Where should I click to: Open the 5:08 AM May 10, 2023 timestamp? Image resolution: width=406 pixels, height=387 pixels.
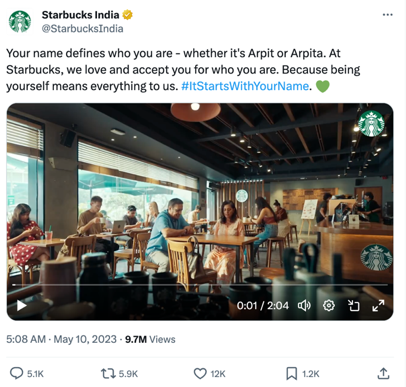point(62,339)
